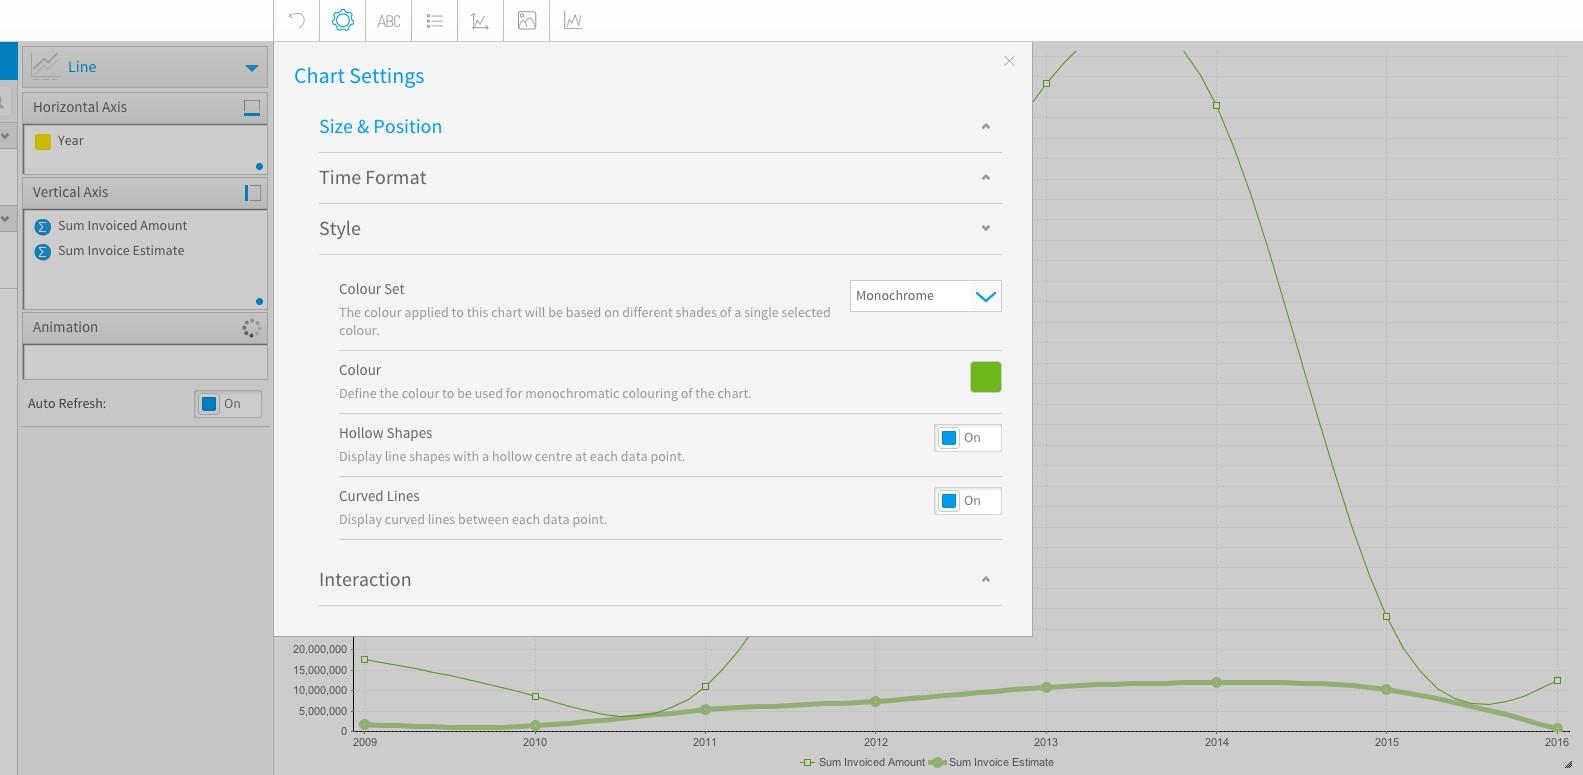Image resolution: width=1583 pixels, height=775 pixels.
Task: Click the 2014 Sum Invoiced Amount data point
Action: click(x=1216, y=105)
